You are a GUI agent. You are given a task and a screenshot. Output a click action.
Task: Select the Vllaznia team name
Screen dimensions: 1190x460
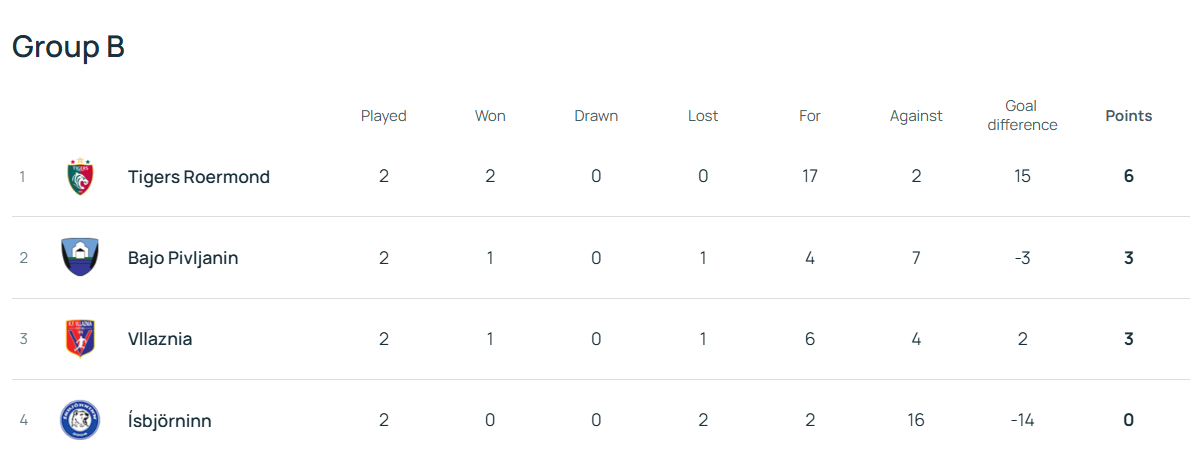pos(160,339)
